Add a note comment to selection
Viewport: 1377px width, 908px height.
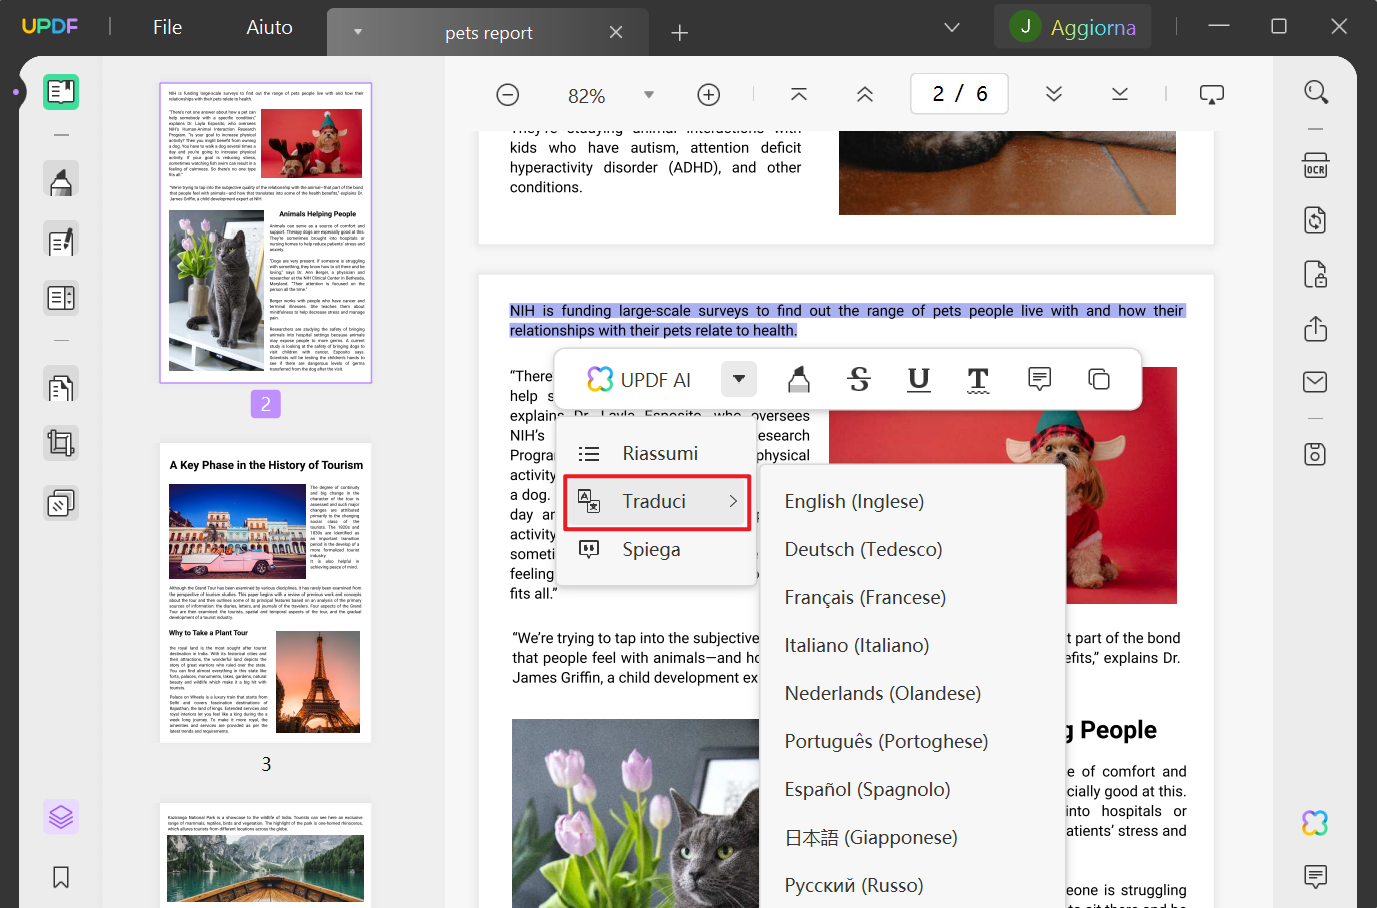pyautogui.click(x=1039, y=379)
